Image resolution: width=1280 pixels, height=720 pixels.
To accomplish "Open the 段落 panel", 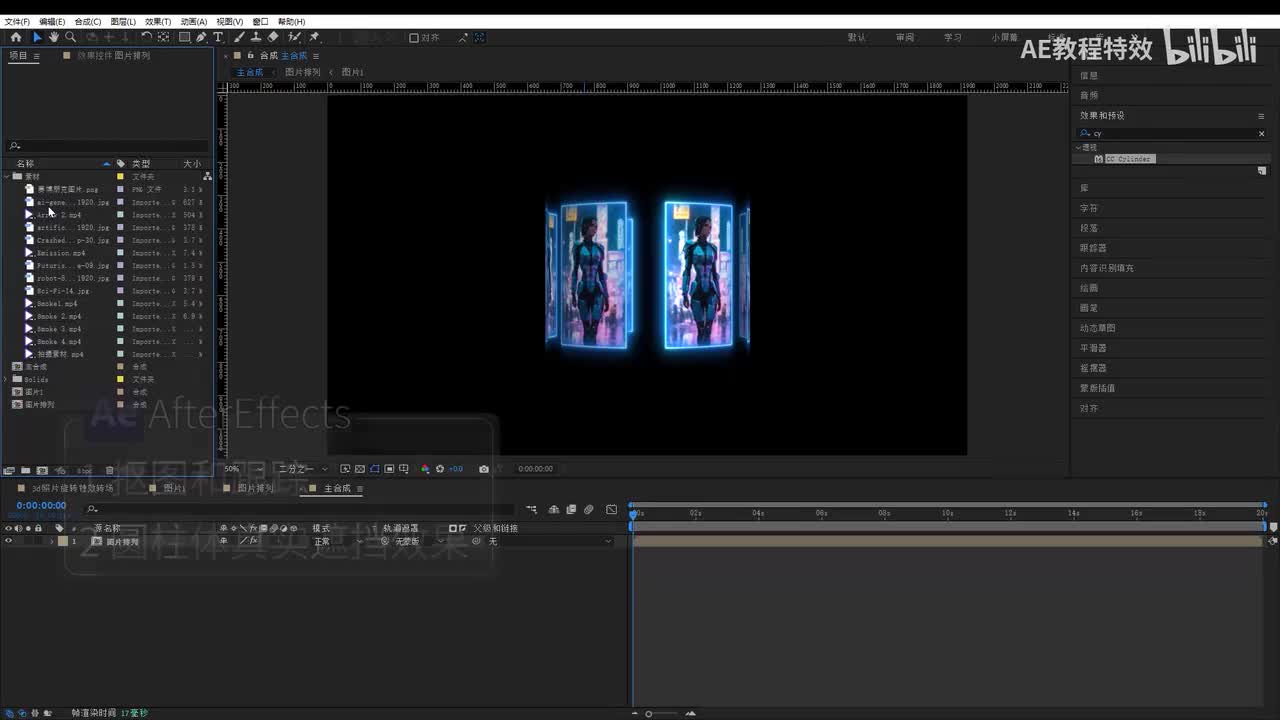I will point(1089,228).
